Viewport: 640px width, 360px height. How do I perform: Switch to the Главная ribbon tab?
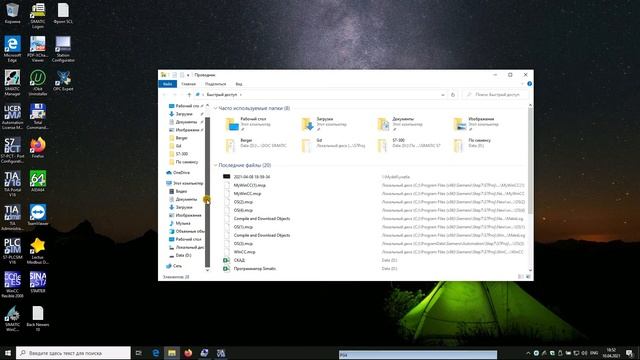[x=189, y=84]
